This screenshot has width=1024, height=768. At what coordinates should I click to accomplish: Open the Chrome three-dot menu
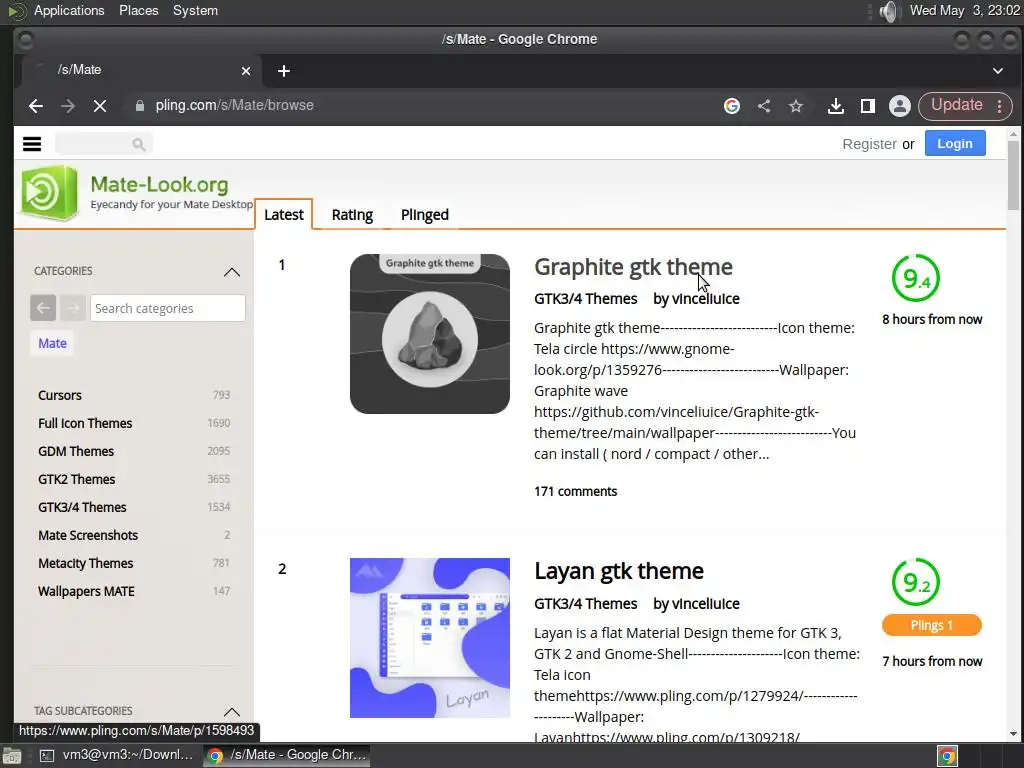point(1000,106)
